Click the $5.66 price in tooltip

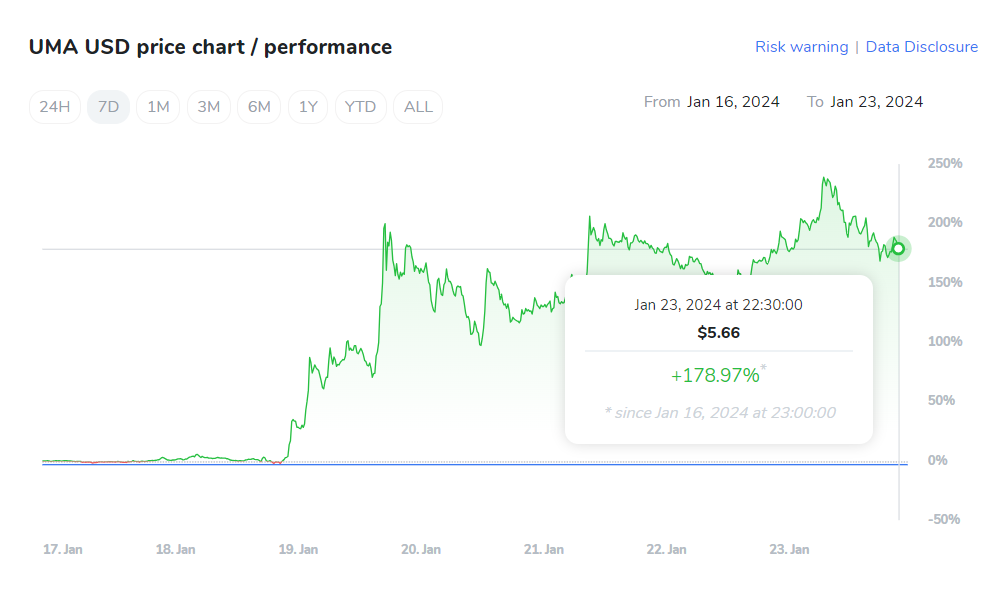(718, 333)
